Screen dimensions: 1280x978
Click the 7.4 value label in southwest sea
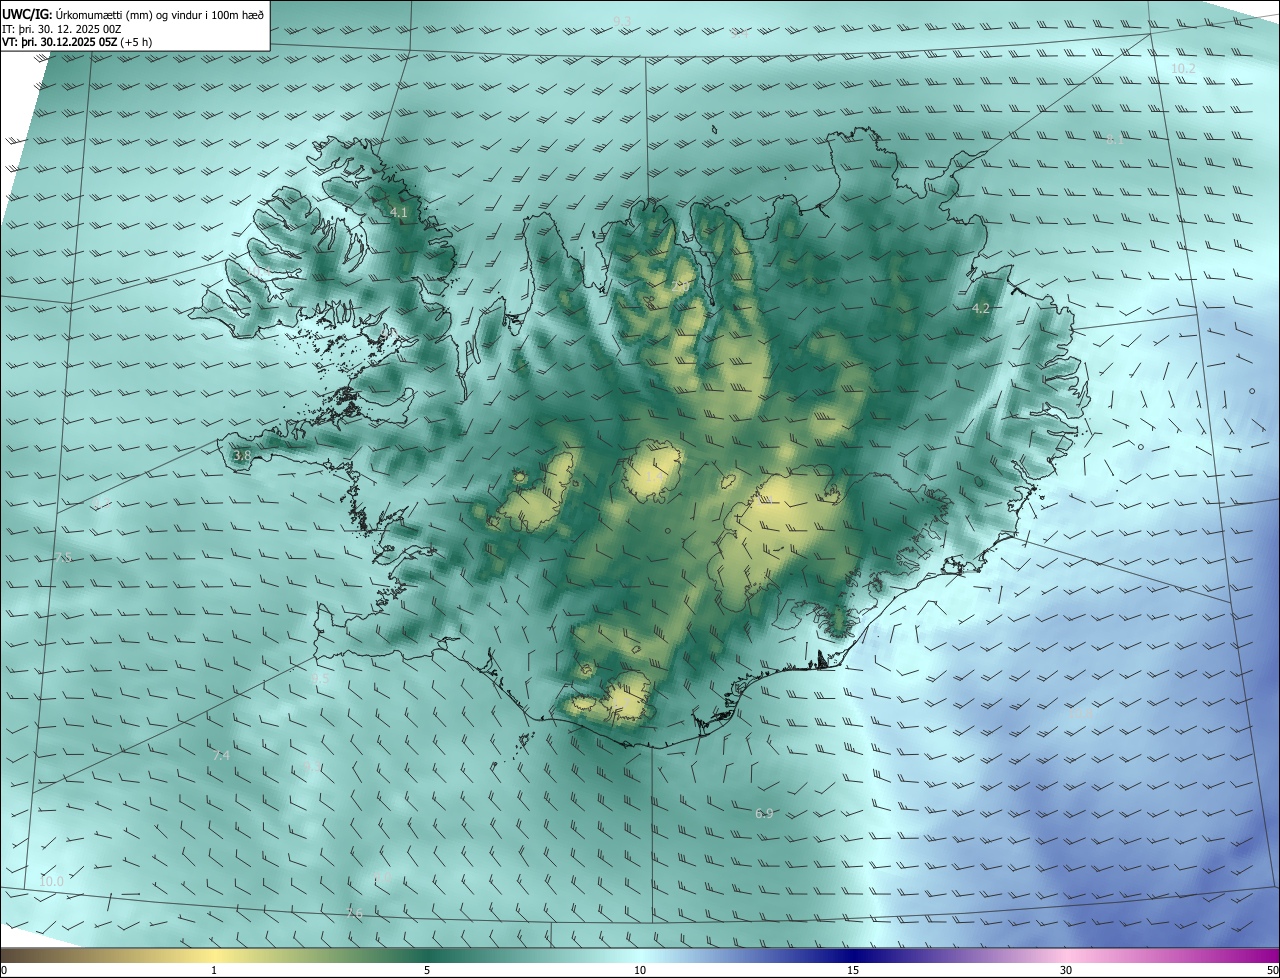pos(221,756)
